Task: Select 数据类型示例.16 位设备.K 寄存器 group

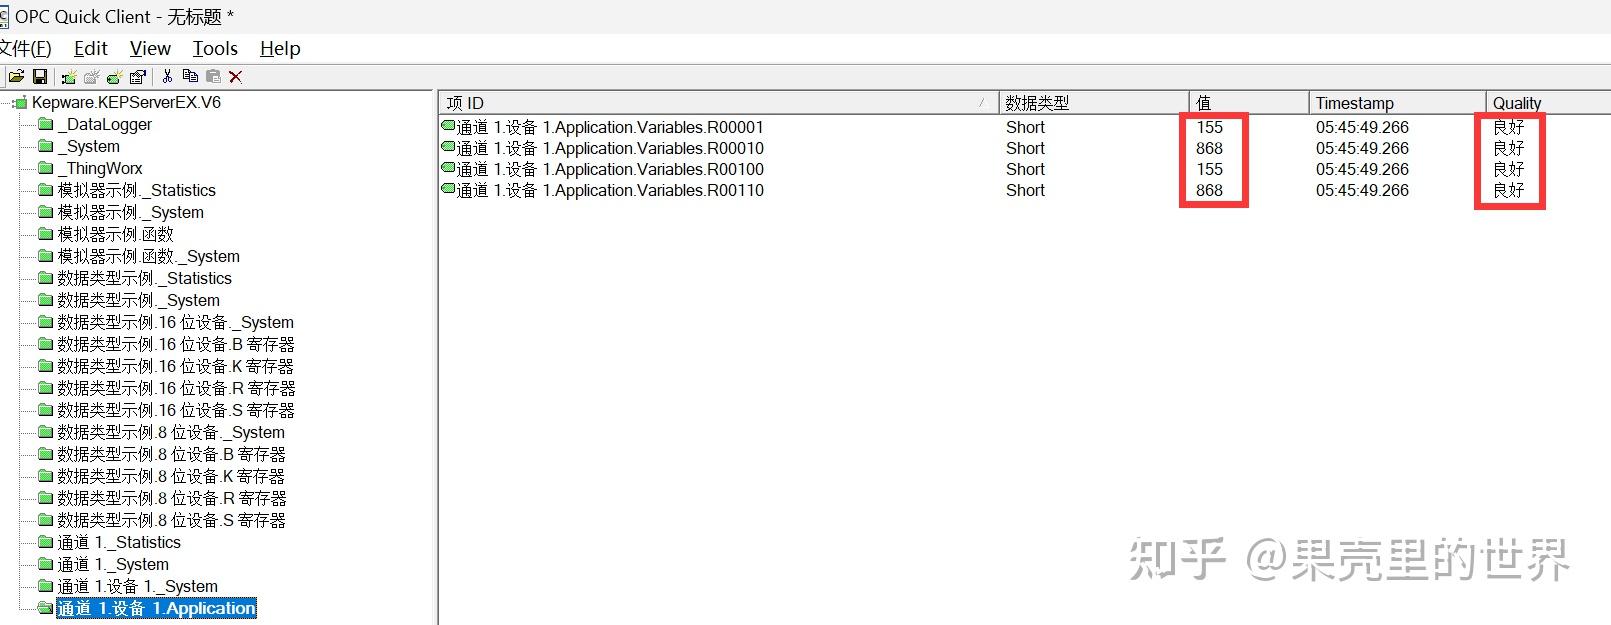Action: click(x=176, y=366)
